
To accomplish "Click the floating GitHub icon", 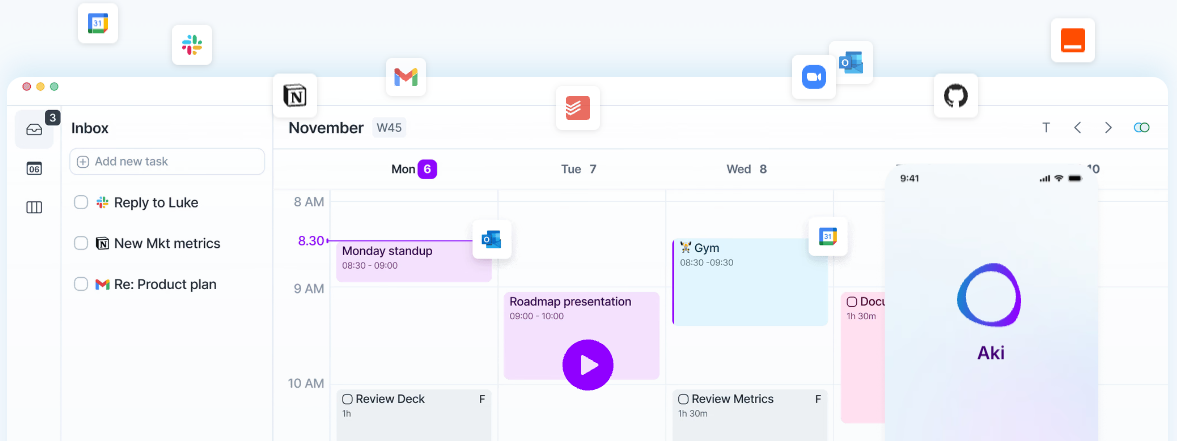I will coord(956,95).
